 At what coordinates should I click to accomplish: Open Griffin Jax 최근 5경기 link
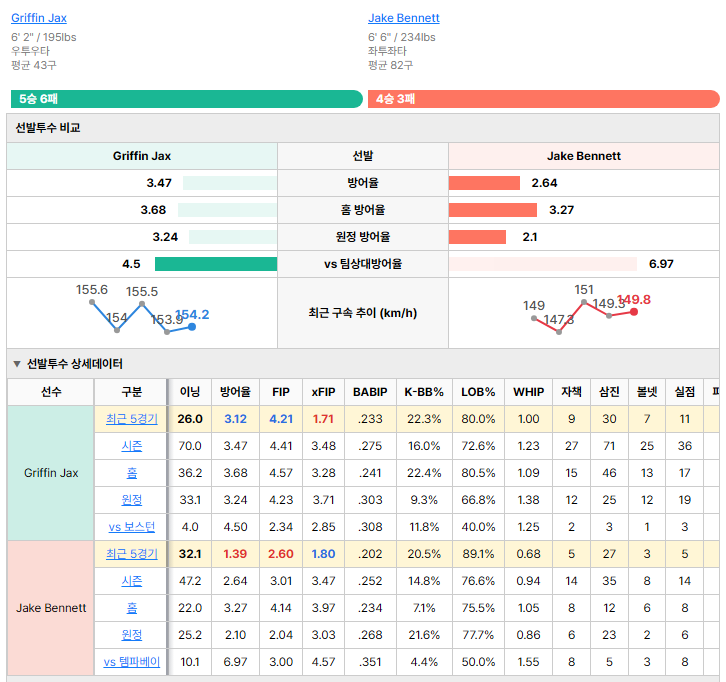tap(131, 419)
